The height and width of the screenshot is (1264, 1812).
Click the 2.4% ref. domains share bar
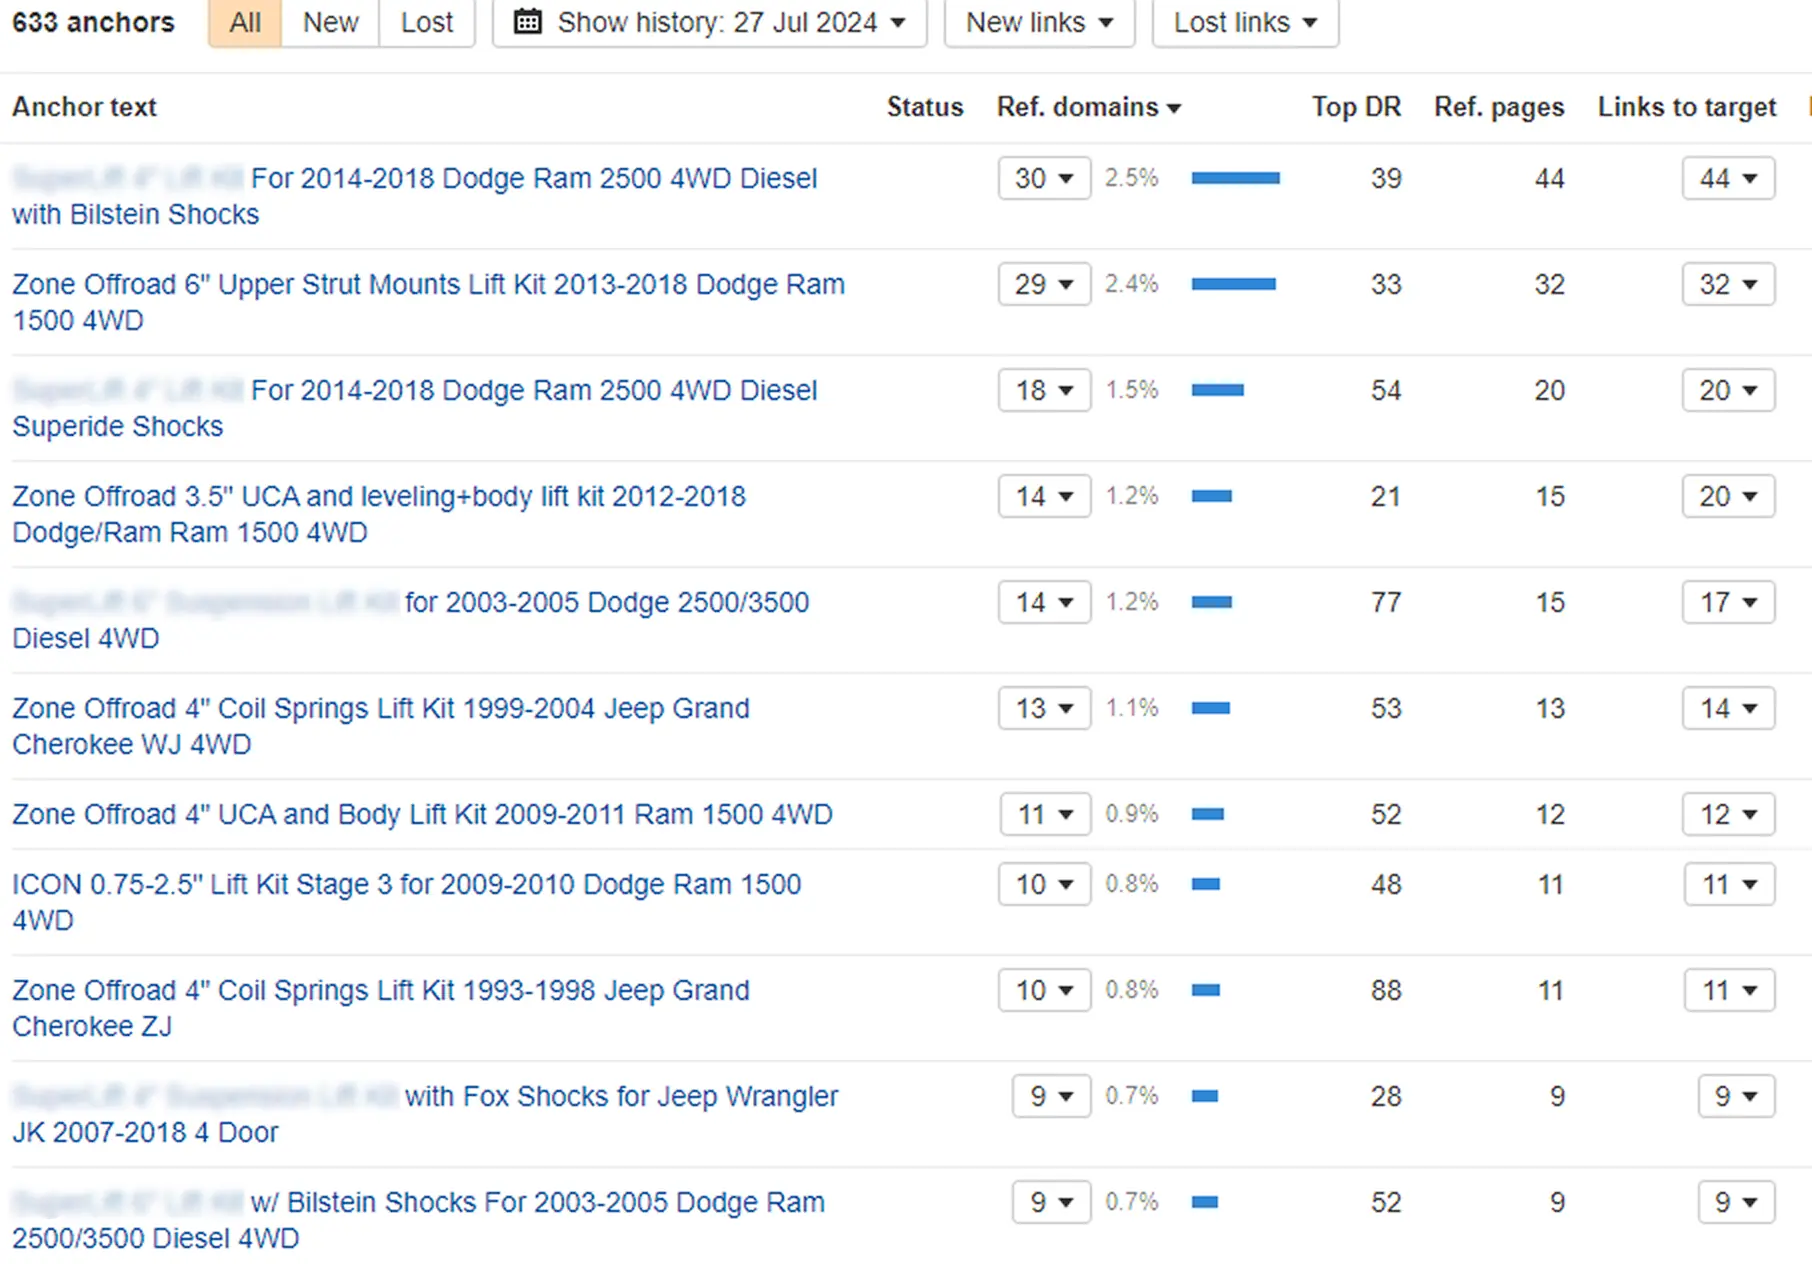pyautogui.click(x=1233, y=284)
